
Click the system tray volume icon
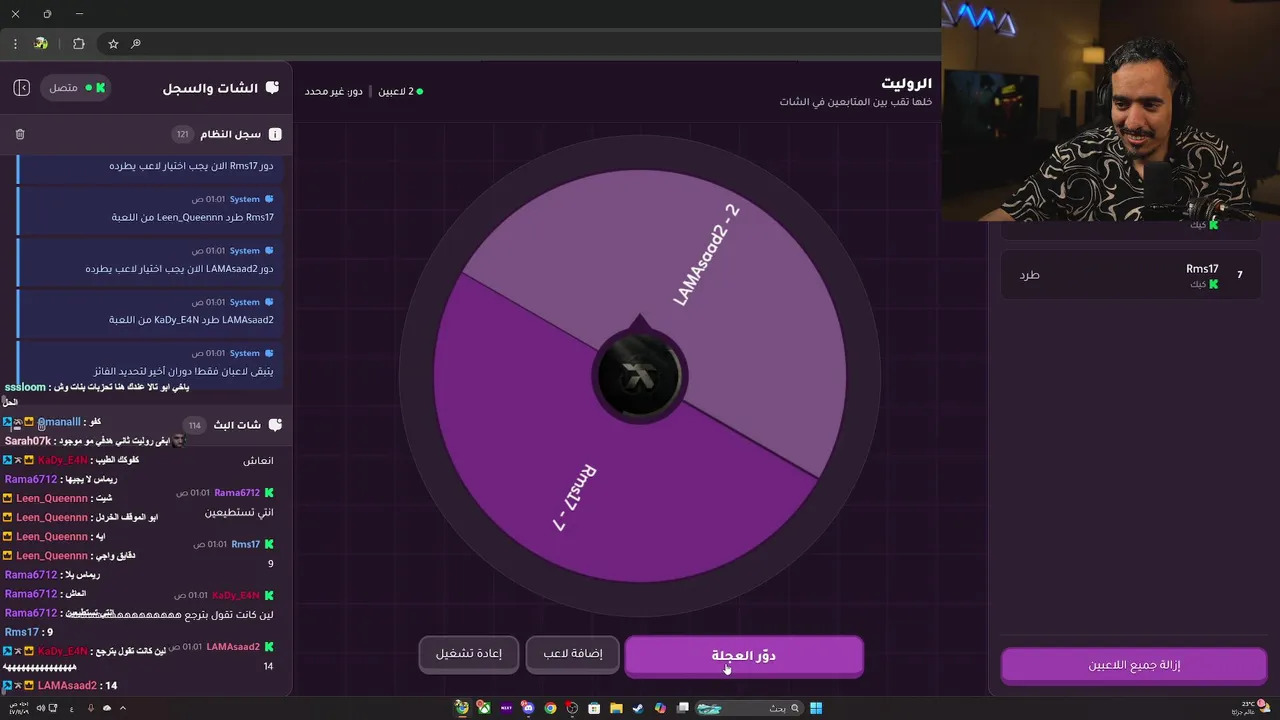[x=41, y=708]
